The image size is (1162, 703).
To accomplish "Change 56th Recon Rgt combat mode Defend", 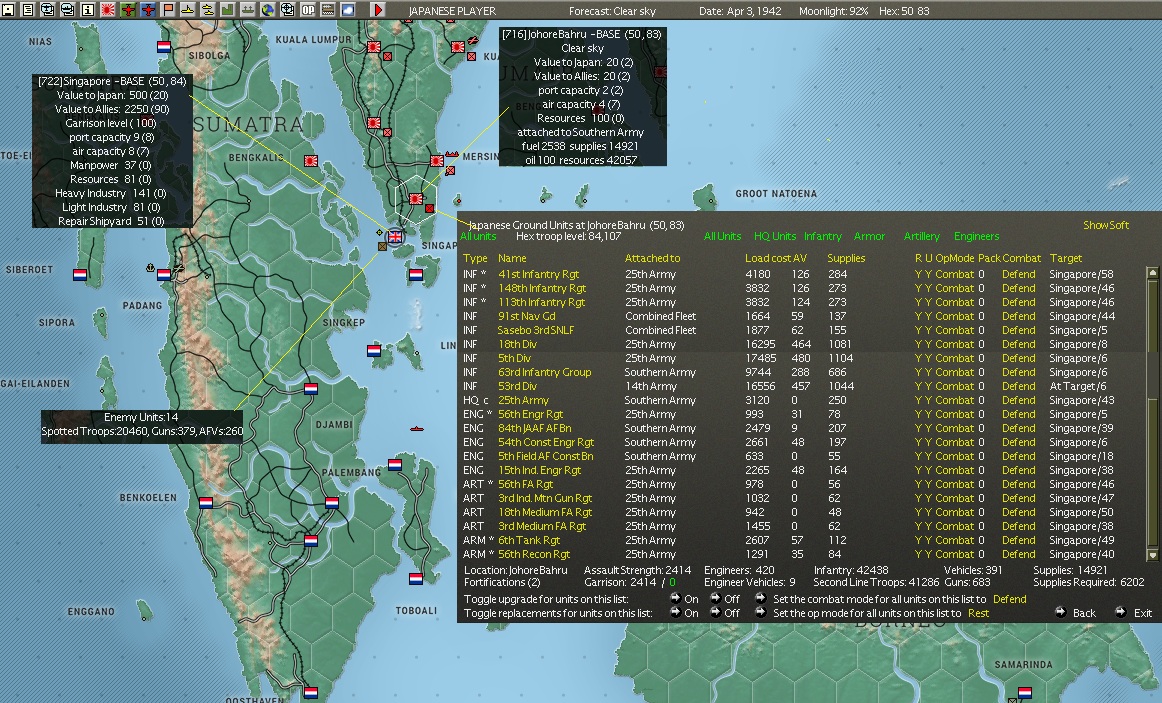I will (1018, 555).
